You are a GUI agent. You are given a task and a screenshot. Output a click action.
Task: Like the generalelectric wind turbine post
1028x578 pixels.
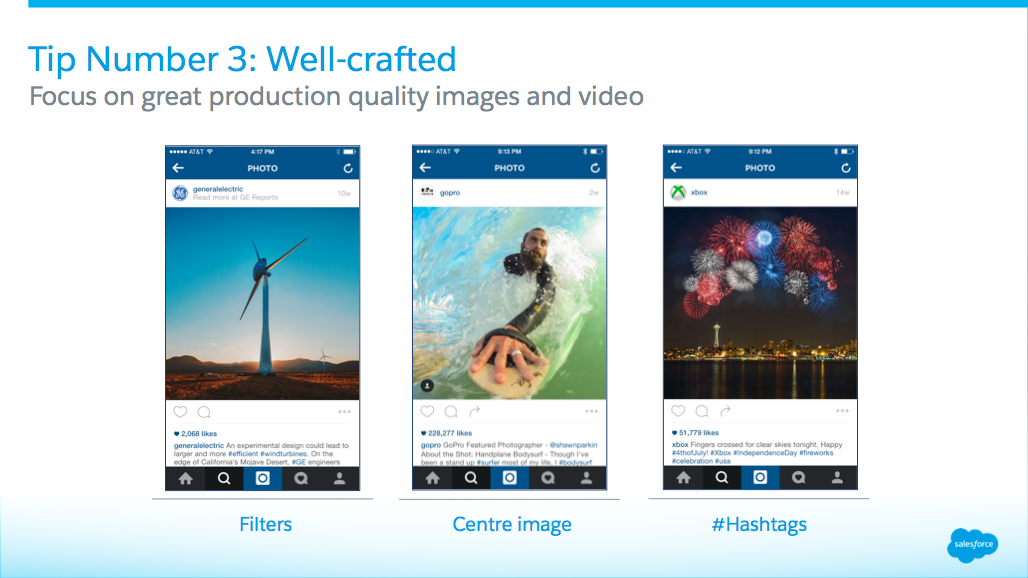pyautogui.click(x=180, y=412)
